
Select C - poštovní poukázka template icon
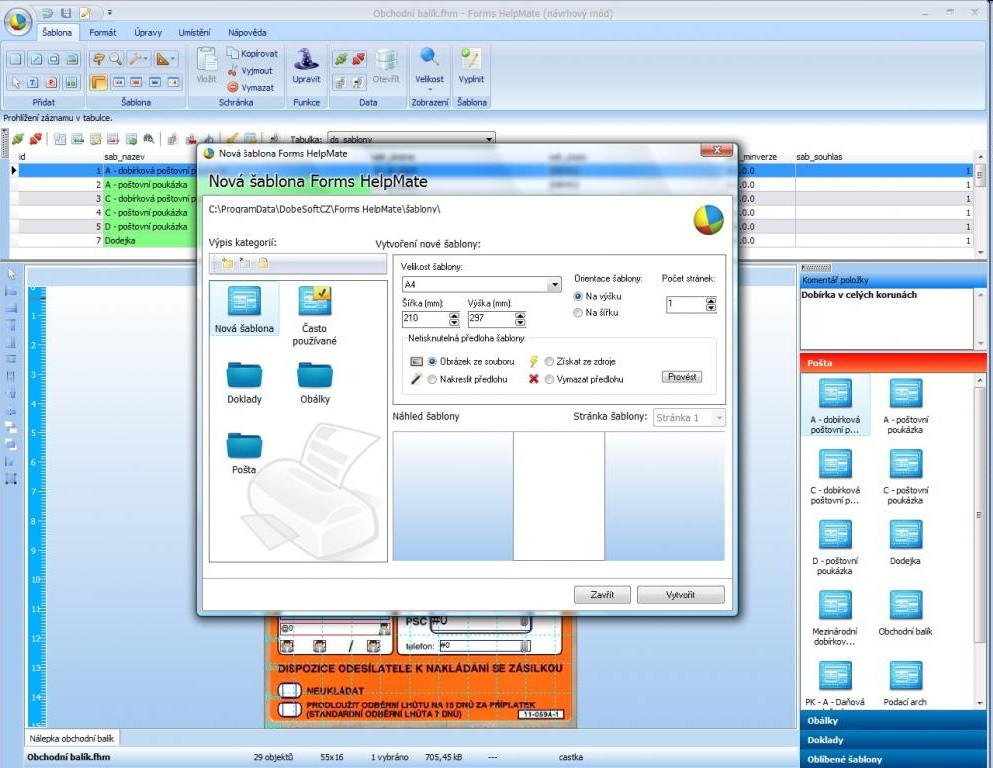pos(905,463)
